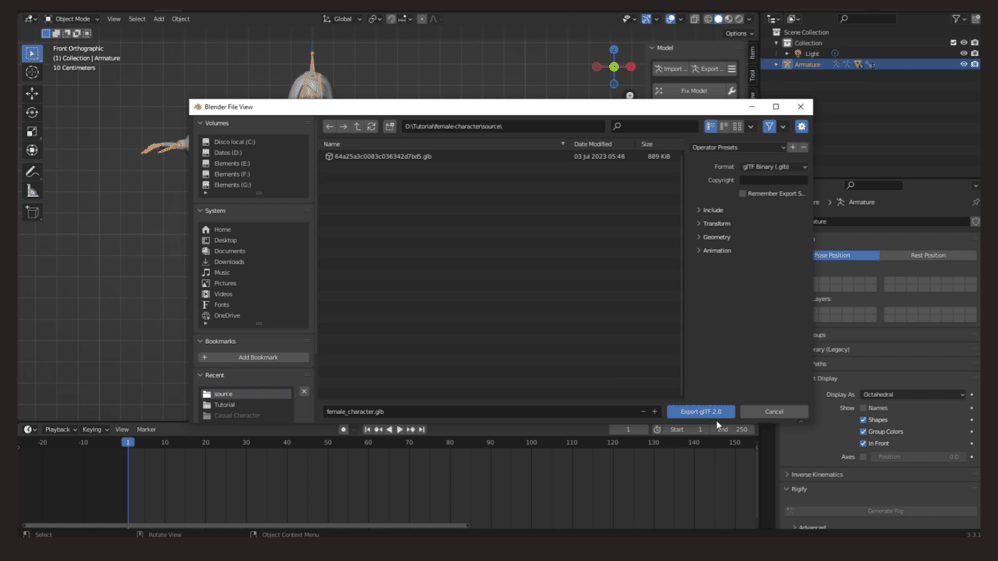The width and height of the screenshot is (998, 561).
Task: Select the Add Cube tool in viewport
Action: tap(32, 212)
